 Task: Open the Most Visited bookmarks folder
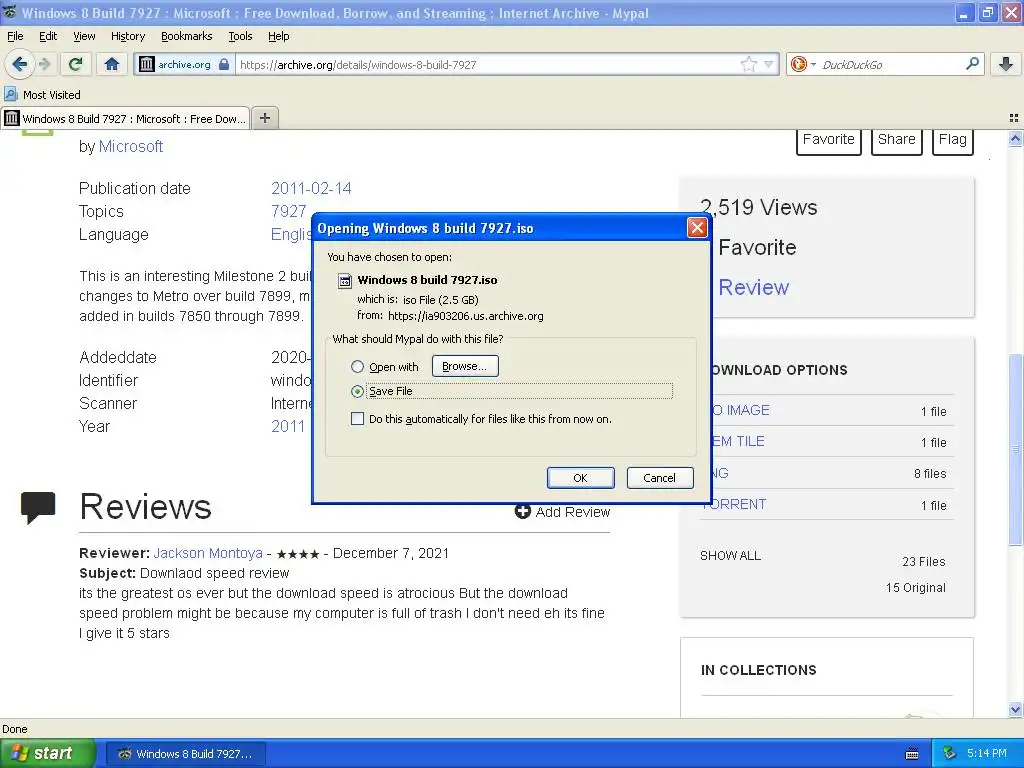[x=42, y=95]
